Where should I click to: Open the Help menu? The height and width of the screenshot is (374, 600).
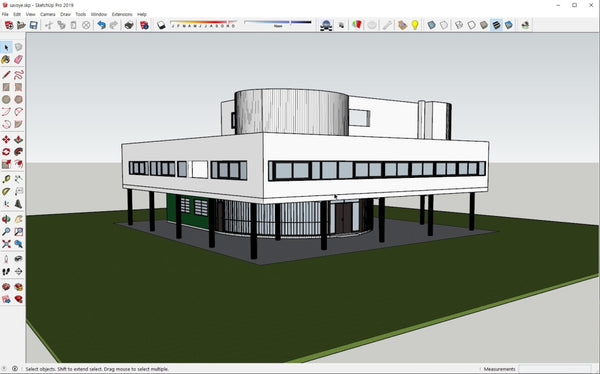point(142,14)
